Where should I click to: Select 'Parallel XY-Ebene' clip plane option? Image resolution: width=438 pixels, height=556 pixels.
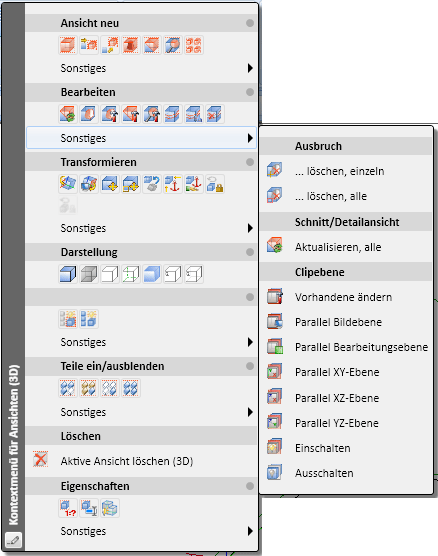(346, 372)
